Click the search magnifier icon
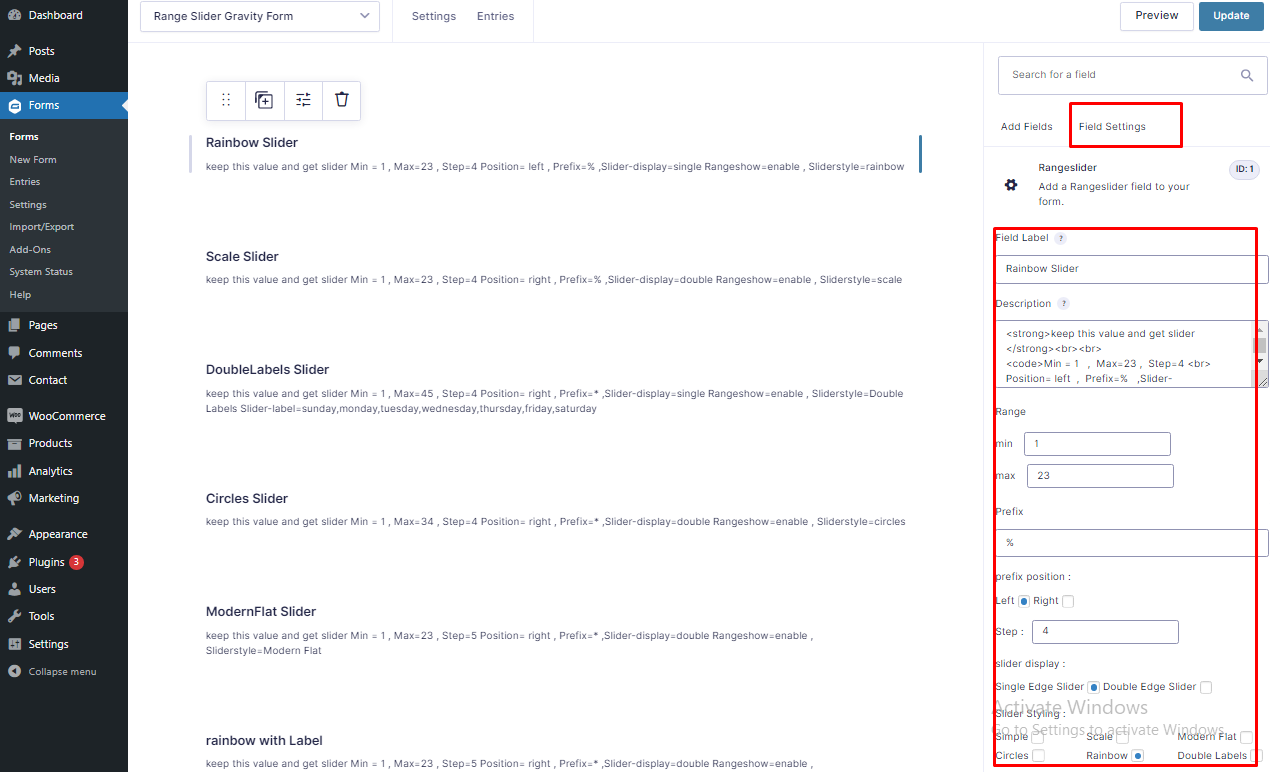 [1247, 75]
